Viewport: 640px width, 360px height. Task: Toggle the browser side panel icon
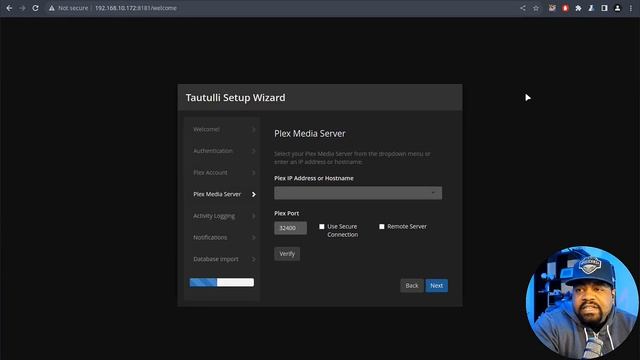tap(604, 8)
